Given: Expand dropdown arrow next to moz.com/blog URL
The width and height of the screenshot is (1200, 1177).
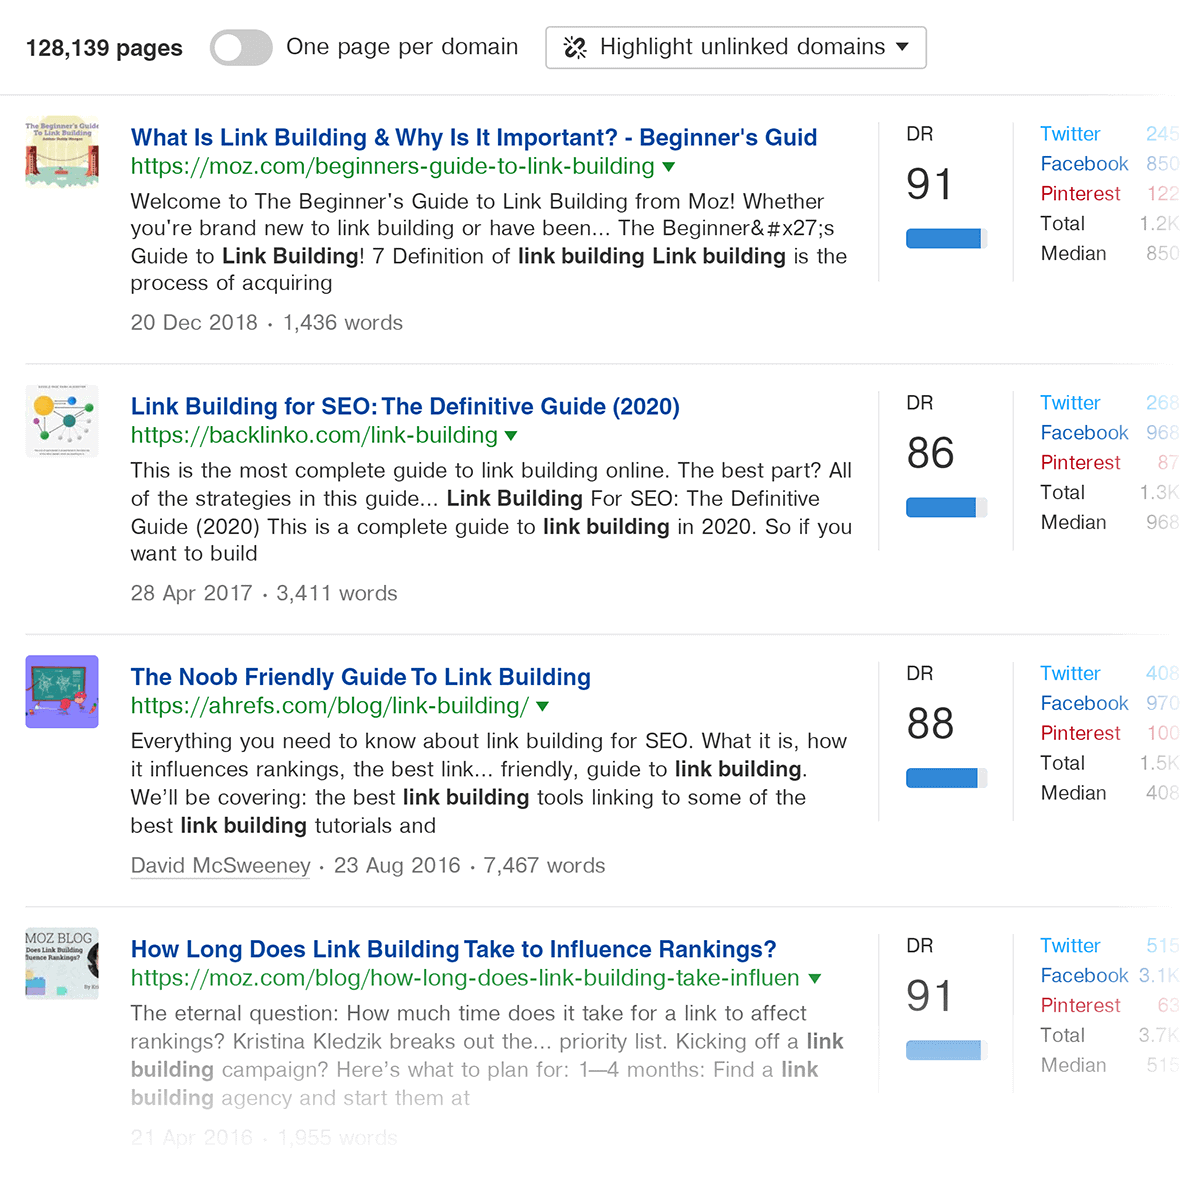Looking at the screenshot, I should pos(815,978).
